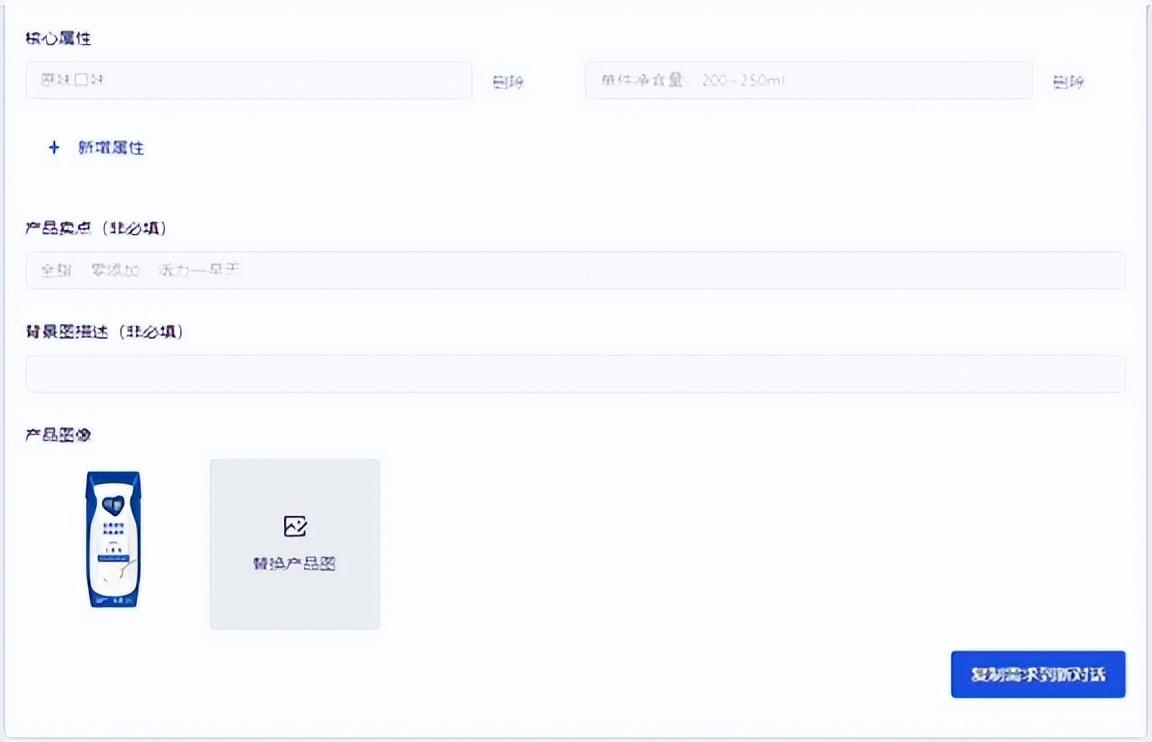Click the 200~250ml value in attribute field
Screen dimensions: 1152x742
[x=742, y=80]
